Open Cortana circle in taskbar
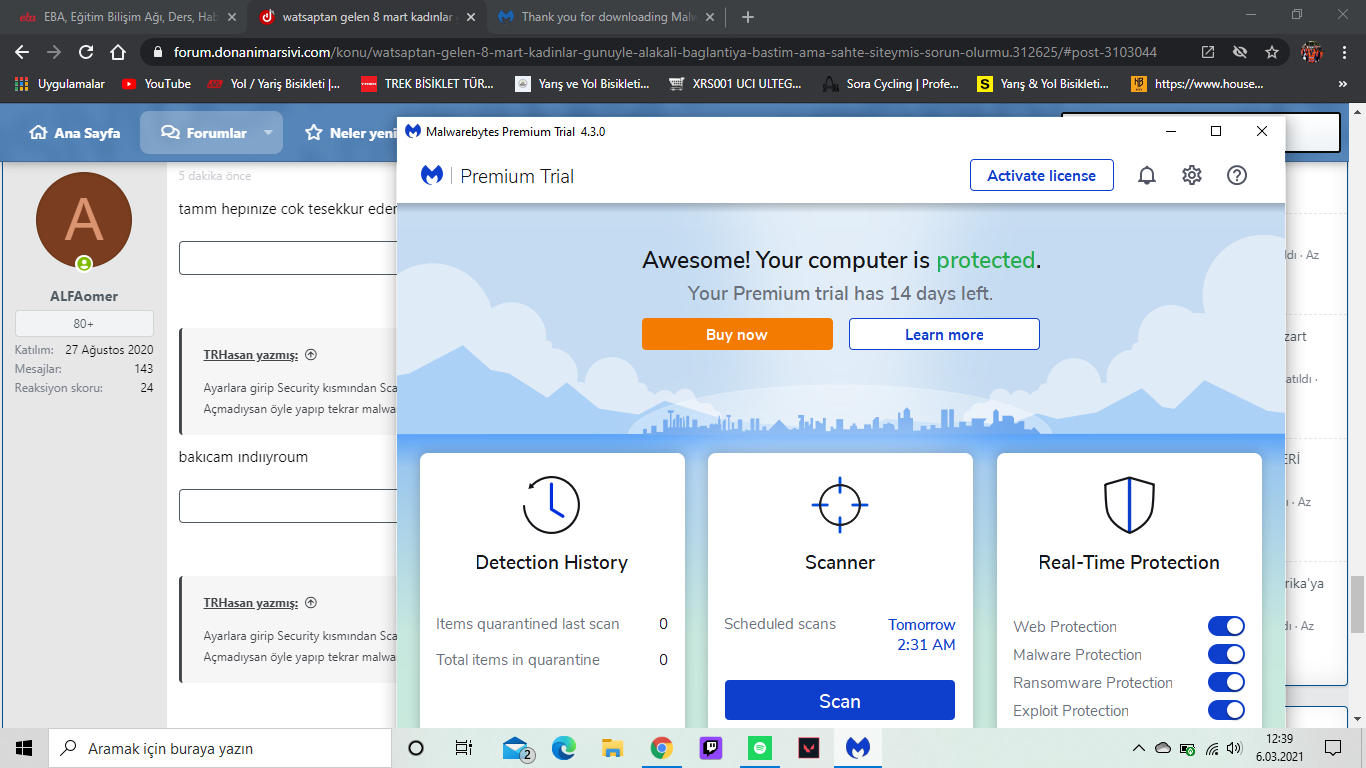This screenshot has width=1366, height=768. tap(416, 748)
